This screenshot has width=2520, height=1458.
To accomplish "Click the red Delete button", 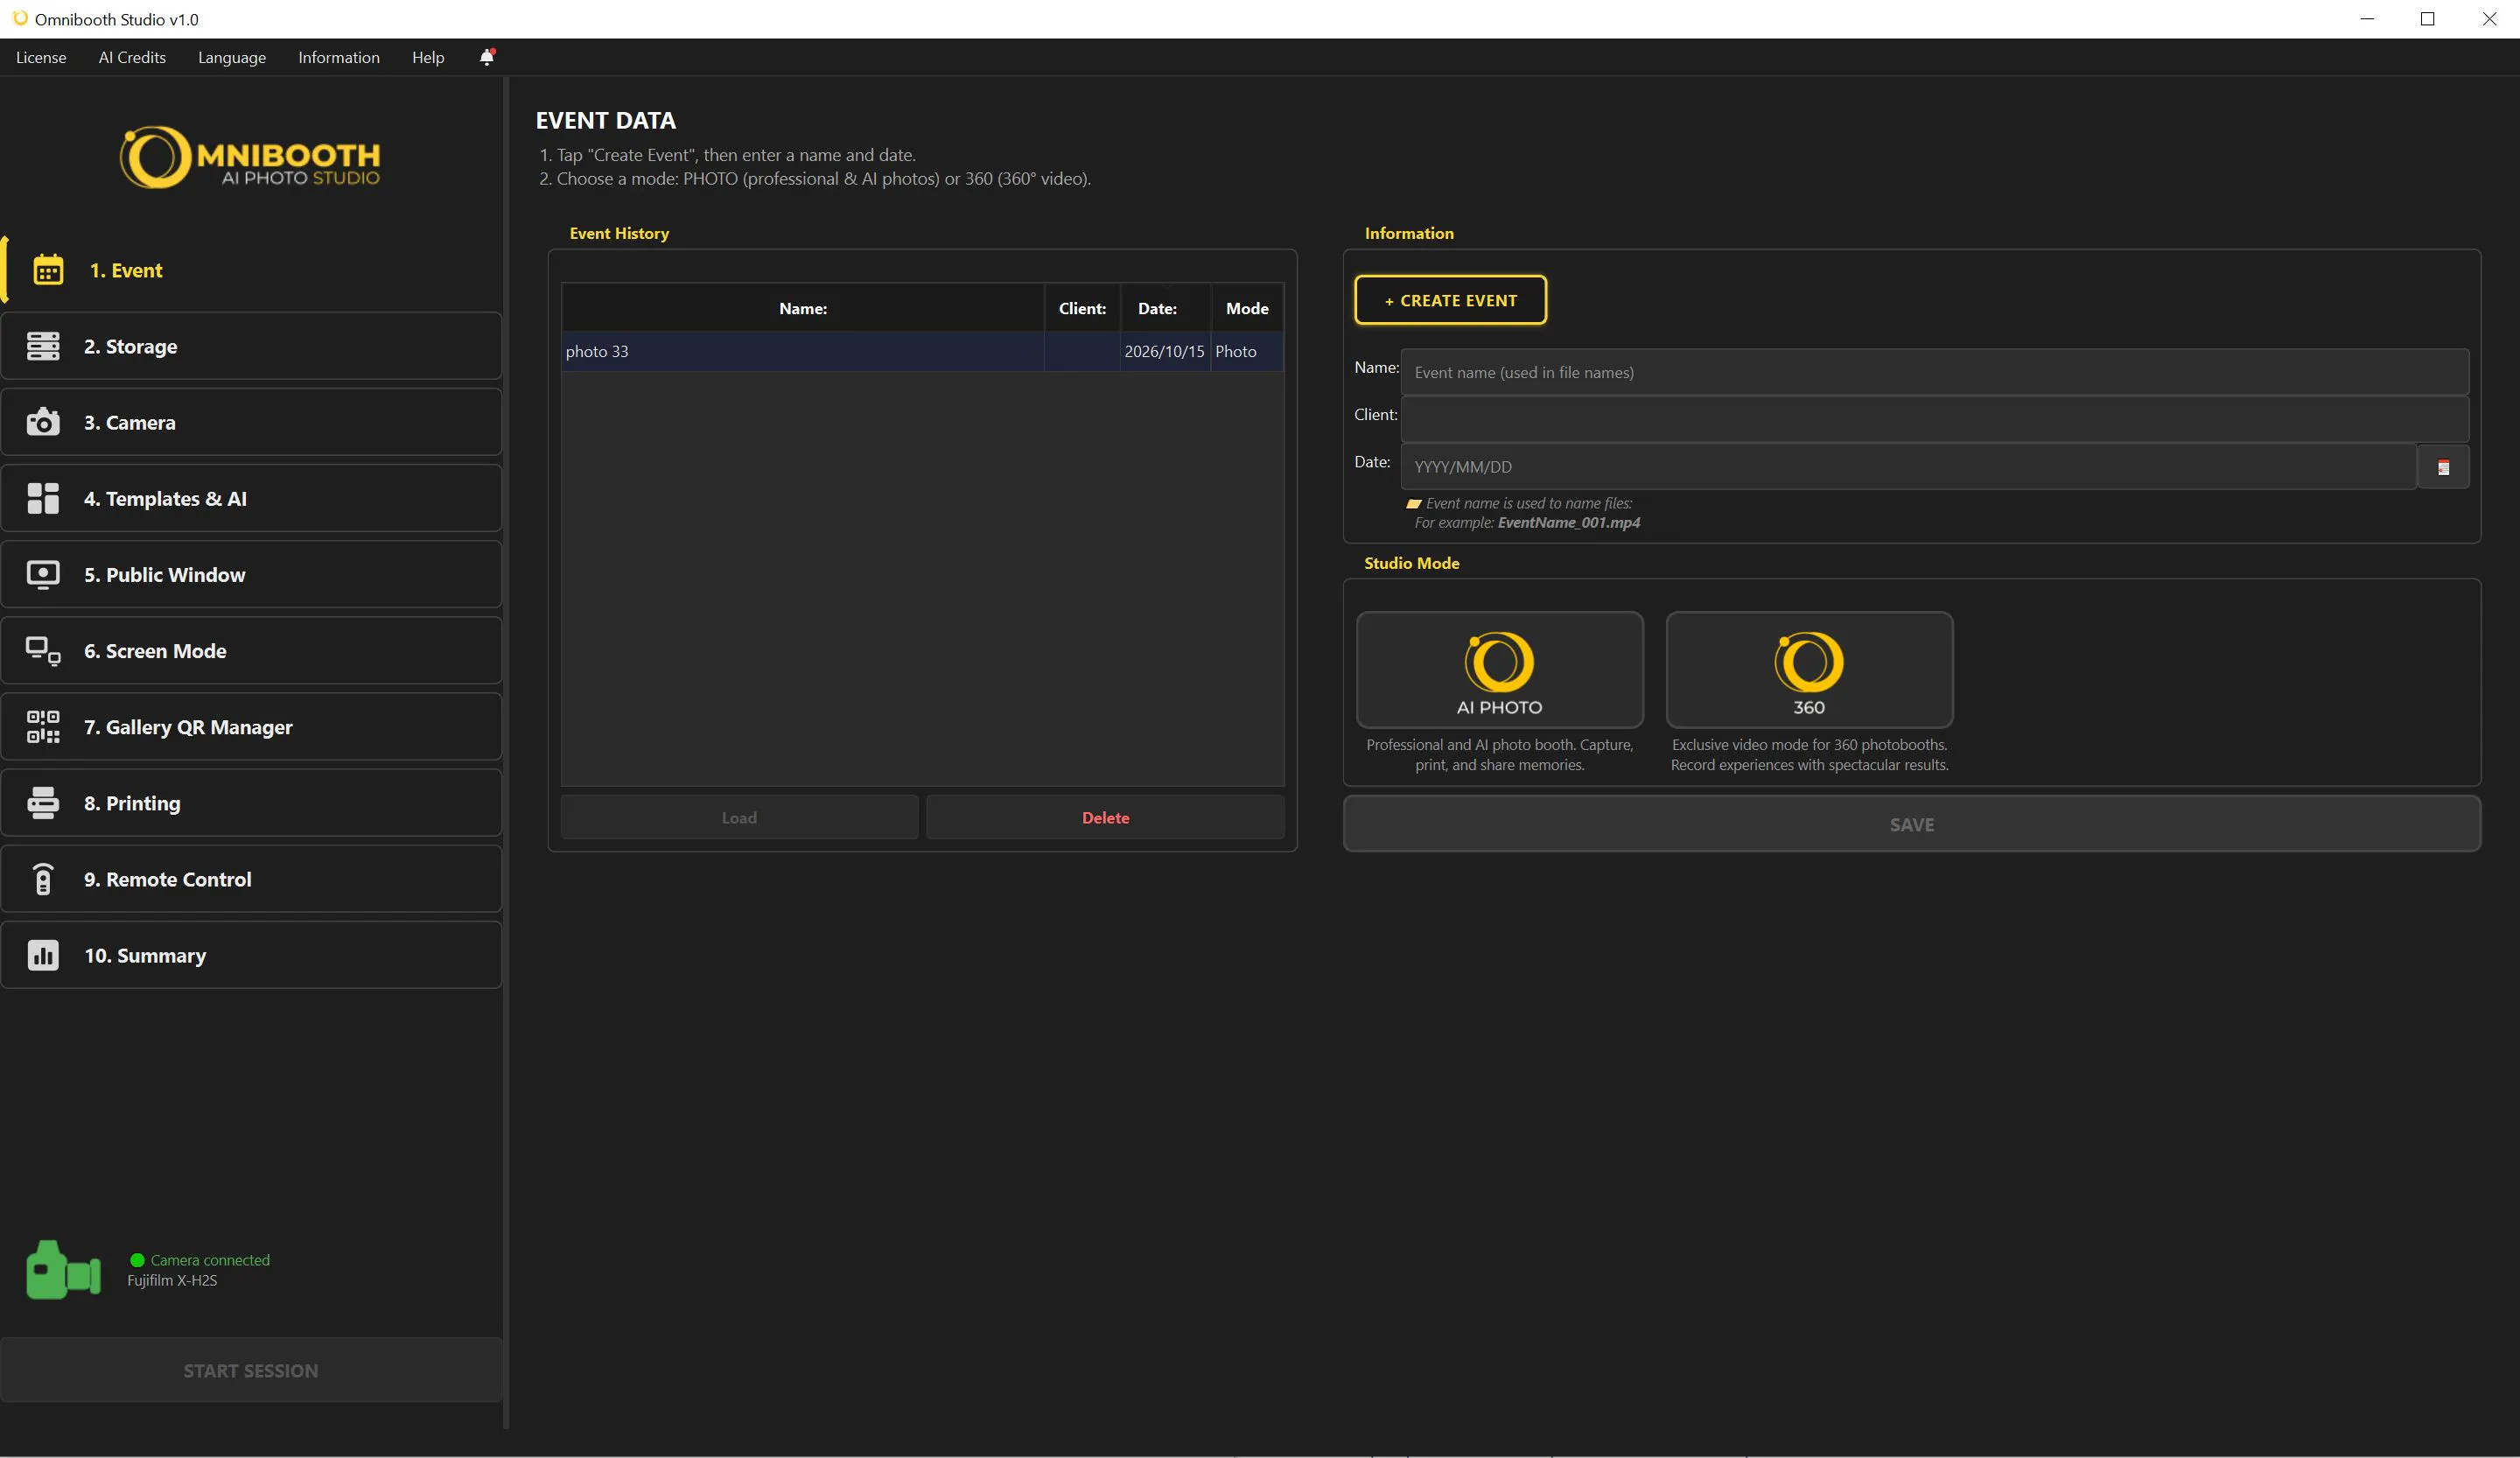I will coord(1105,817).
